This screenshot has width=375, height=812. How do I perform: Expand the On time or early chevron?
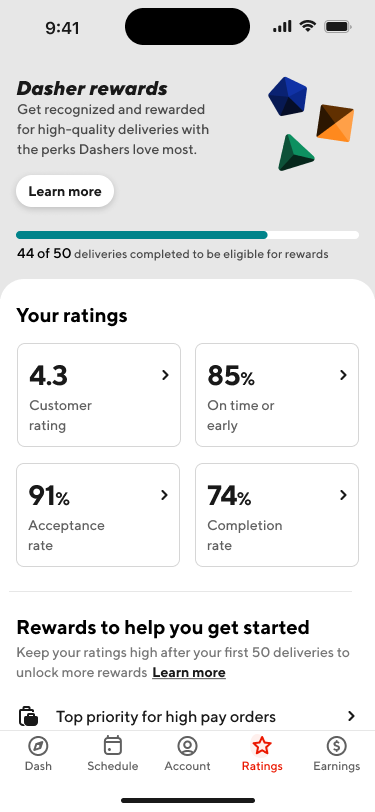pyautogui.click(x=343, y=375)
